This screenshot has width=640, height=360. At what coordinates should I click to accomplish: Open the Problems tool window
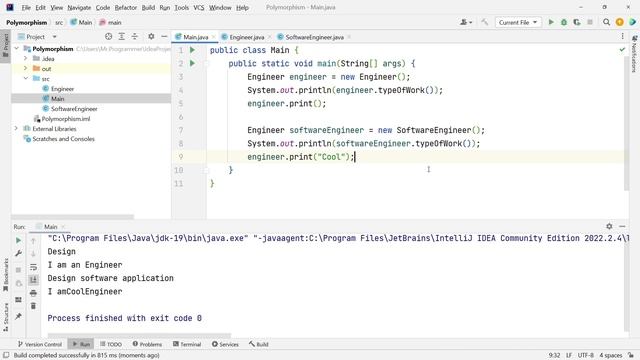(147, 344)
